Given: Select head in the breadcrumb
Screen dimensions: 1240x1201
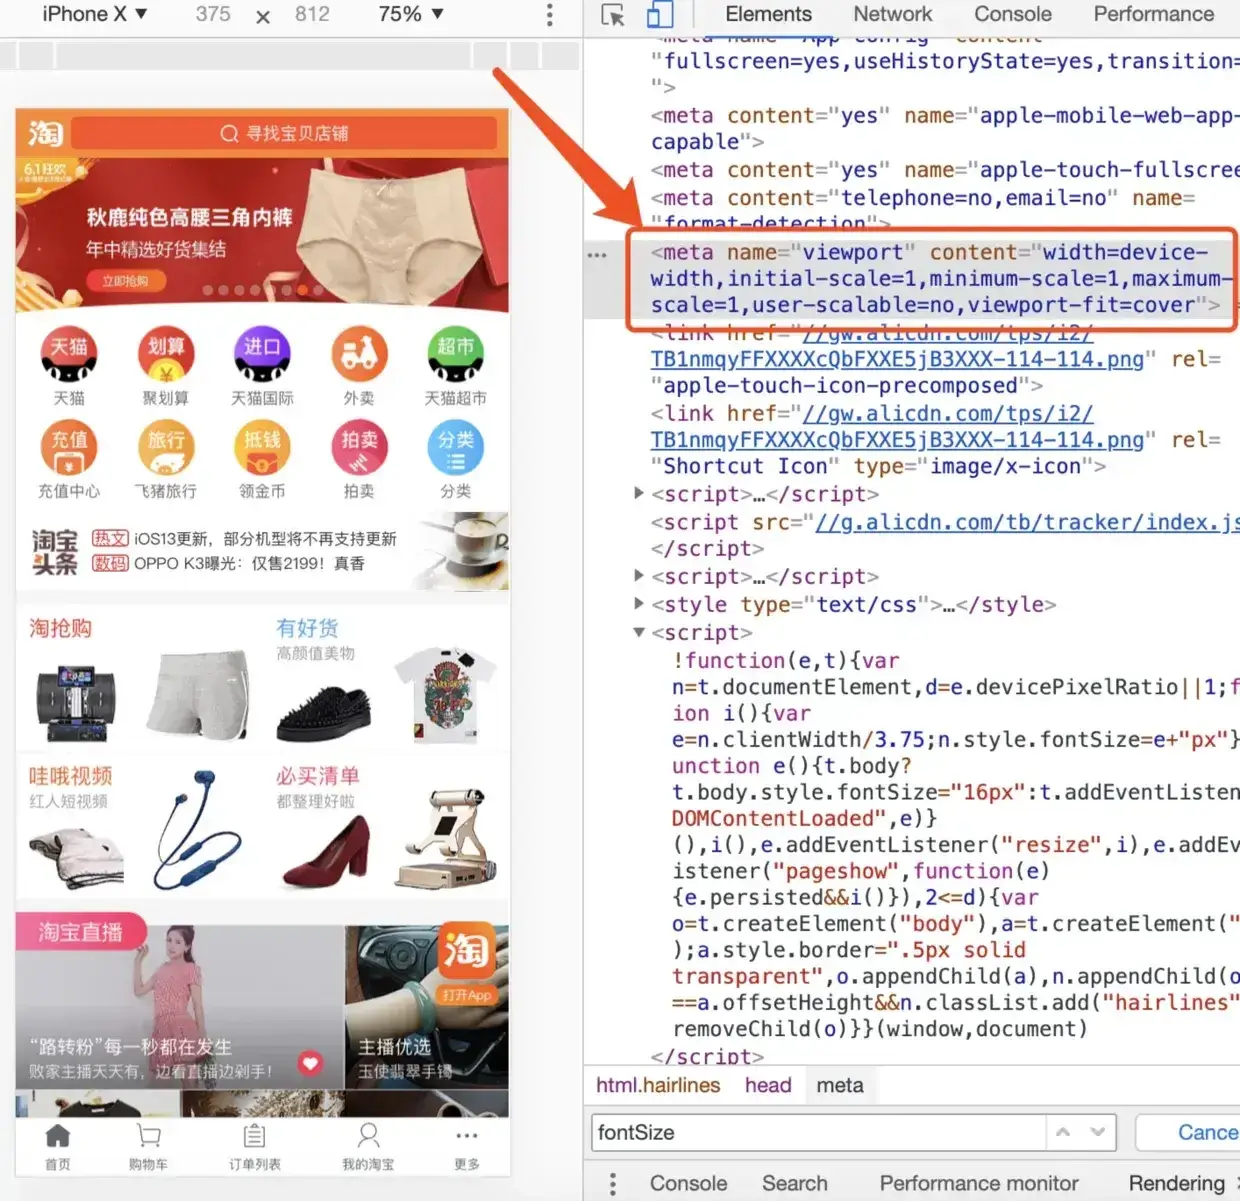Looking at the screenshot, I should tap(768, 1085).
